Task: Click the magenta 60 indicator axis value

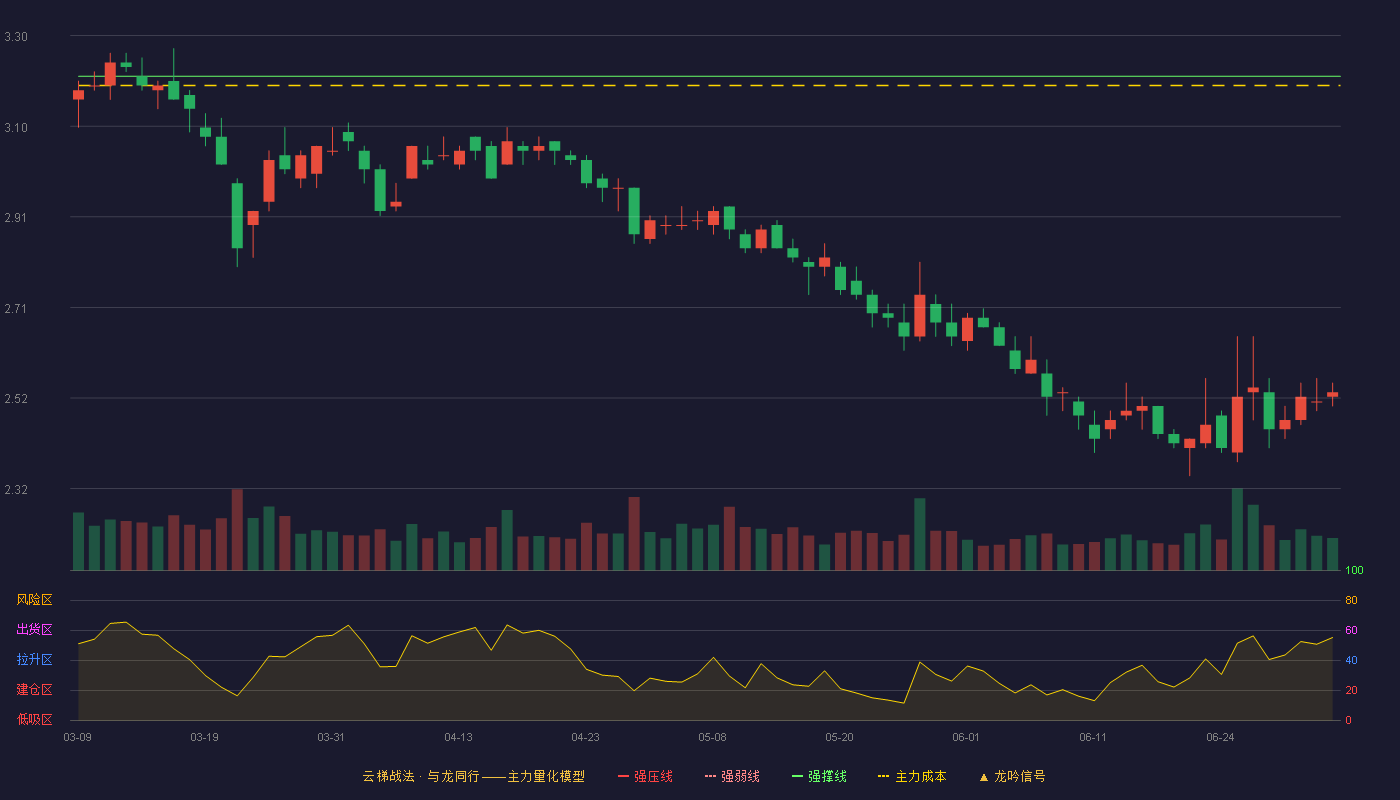Action: [x=1351, y=630]
